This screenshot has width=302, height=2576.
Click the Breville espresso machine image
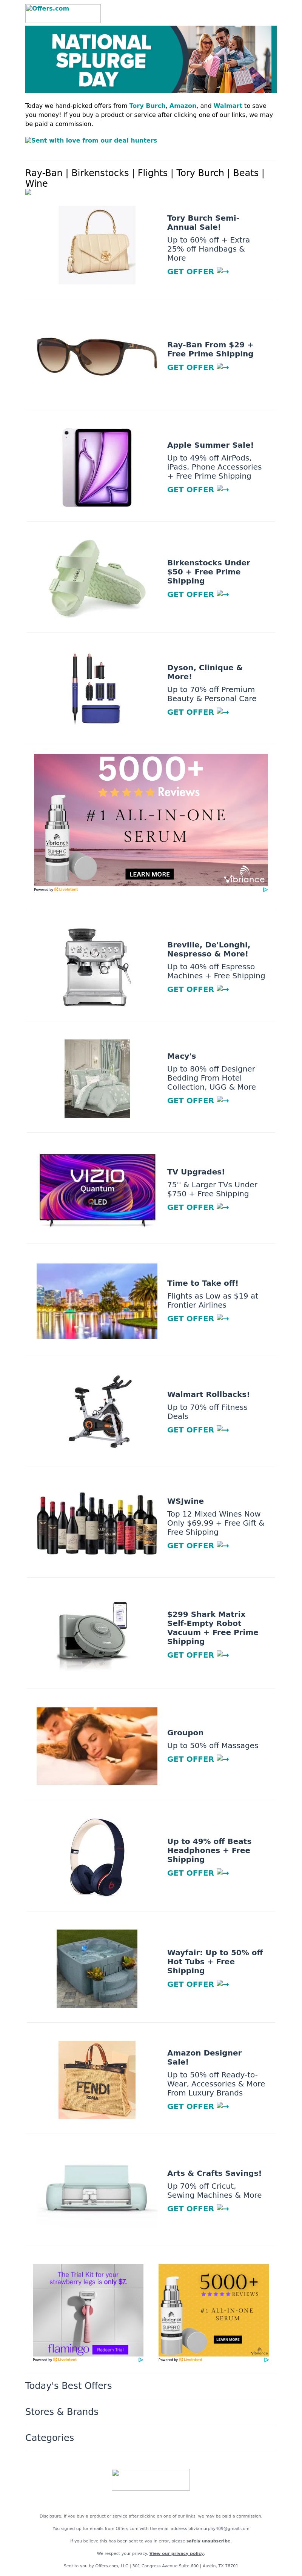click(97, 966)
